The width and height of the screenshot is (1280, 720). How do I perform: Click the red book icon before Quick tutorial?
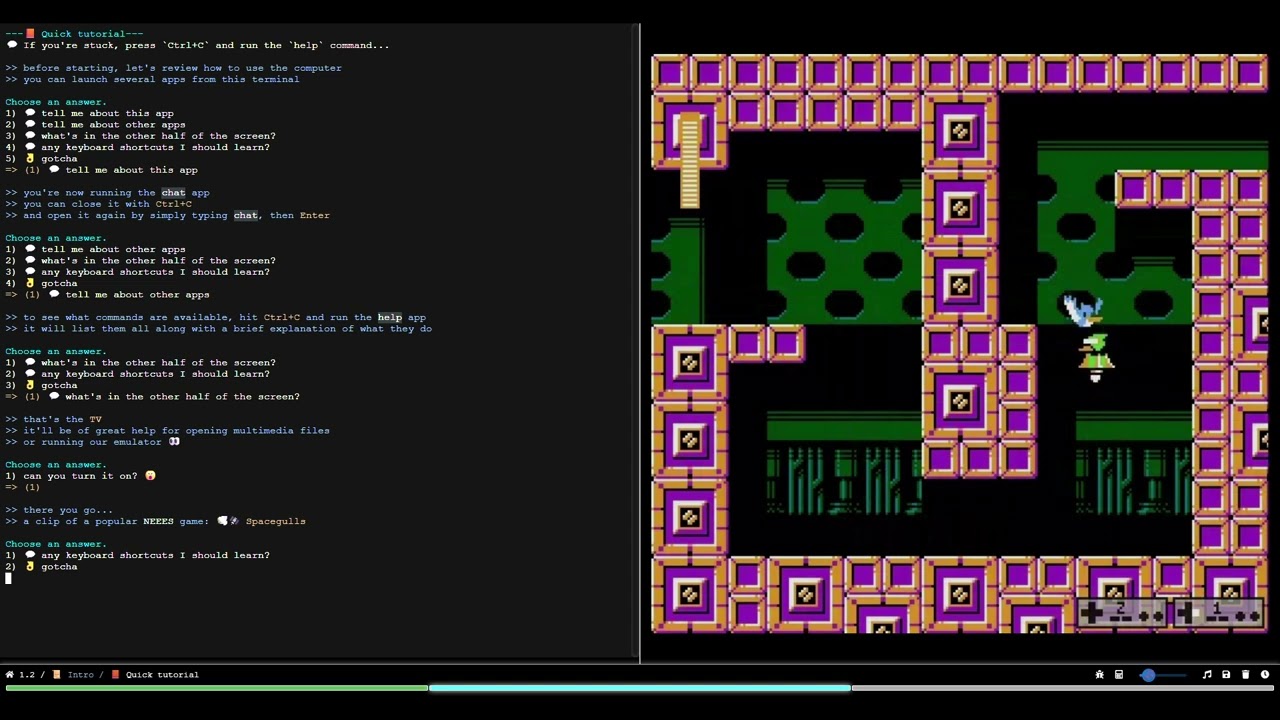115,675
